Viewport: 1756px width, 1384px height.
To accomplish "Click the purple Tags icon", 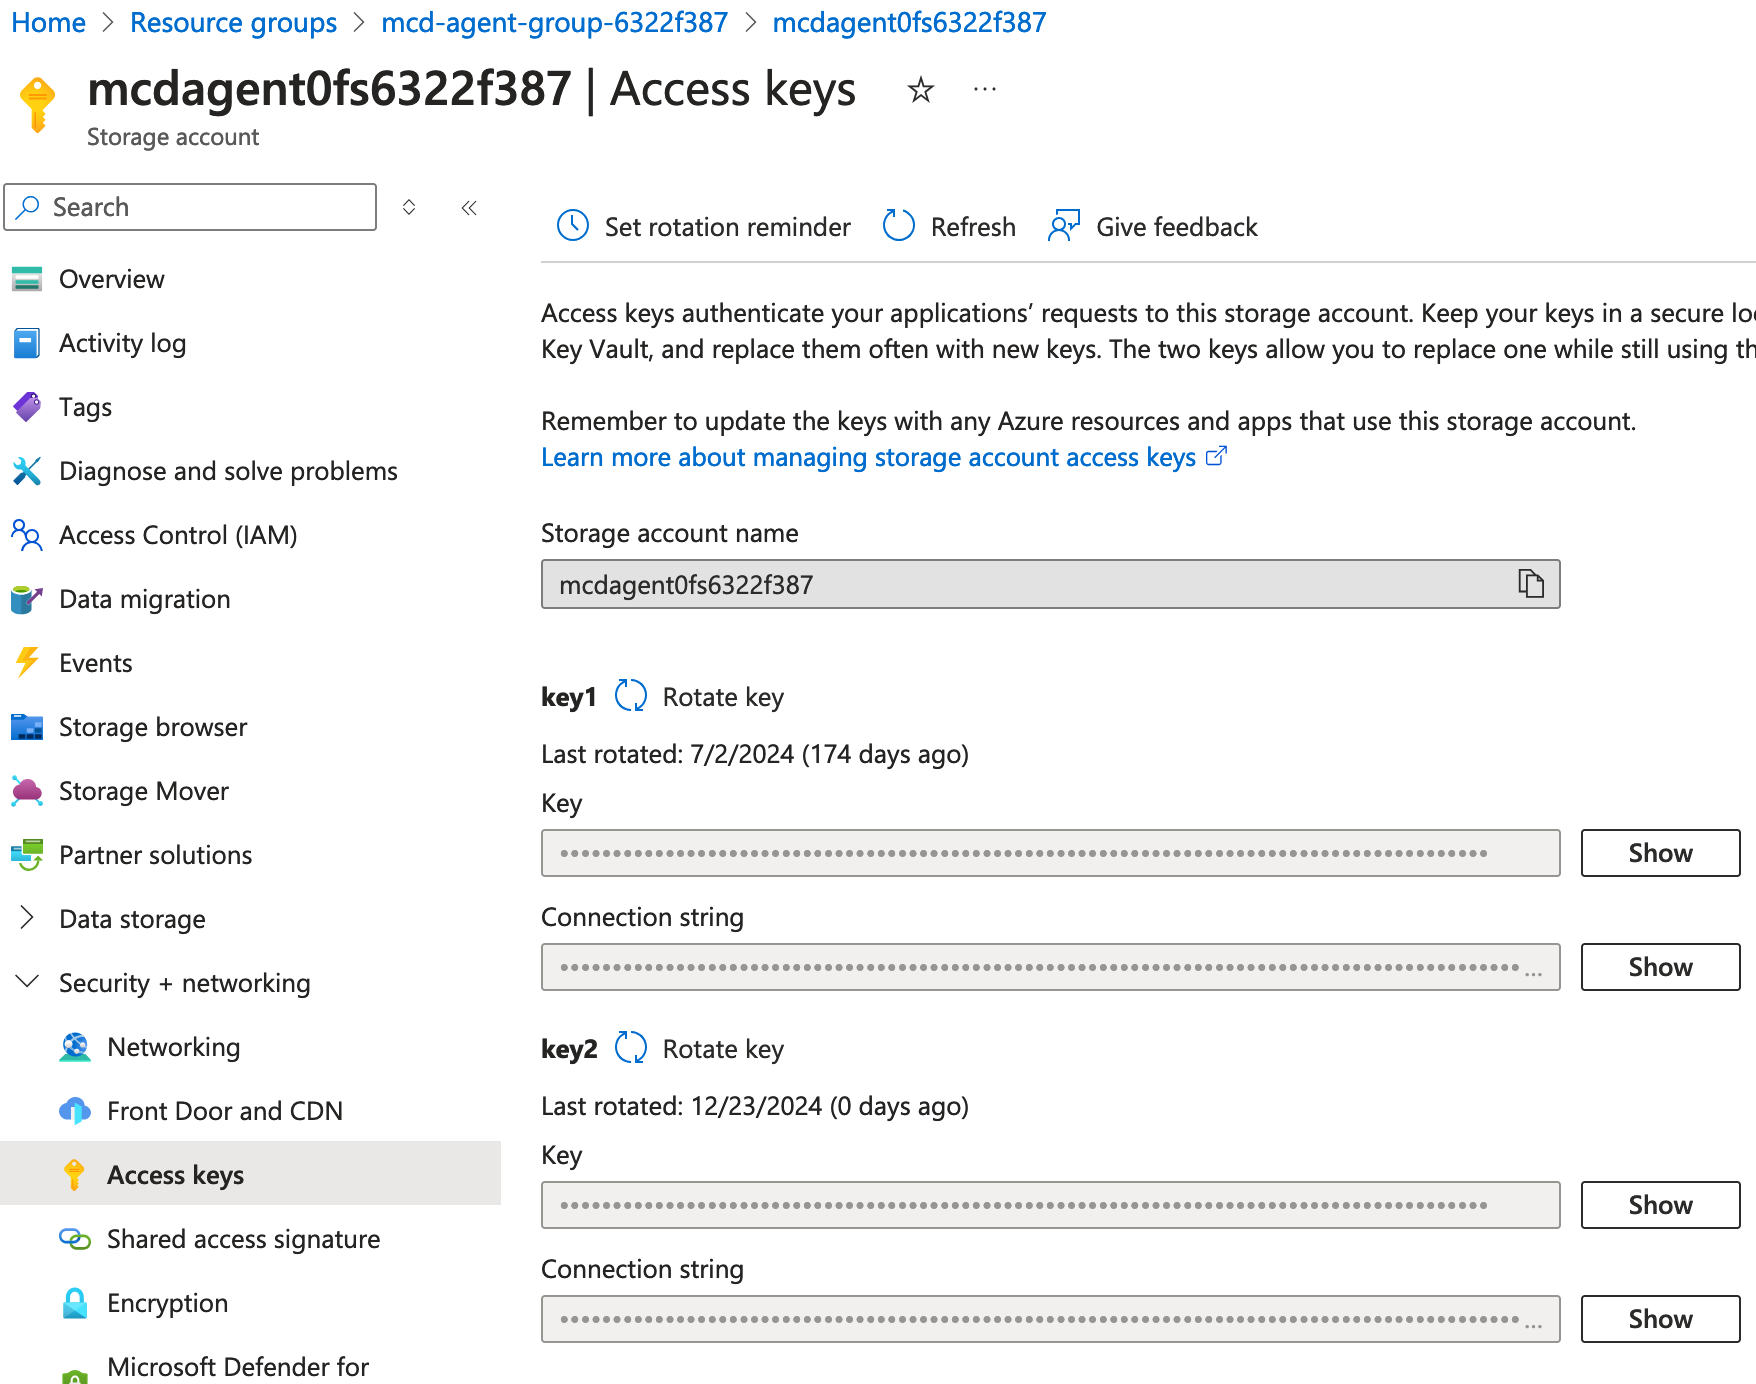I will (x=27, y=407).
